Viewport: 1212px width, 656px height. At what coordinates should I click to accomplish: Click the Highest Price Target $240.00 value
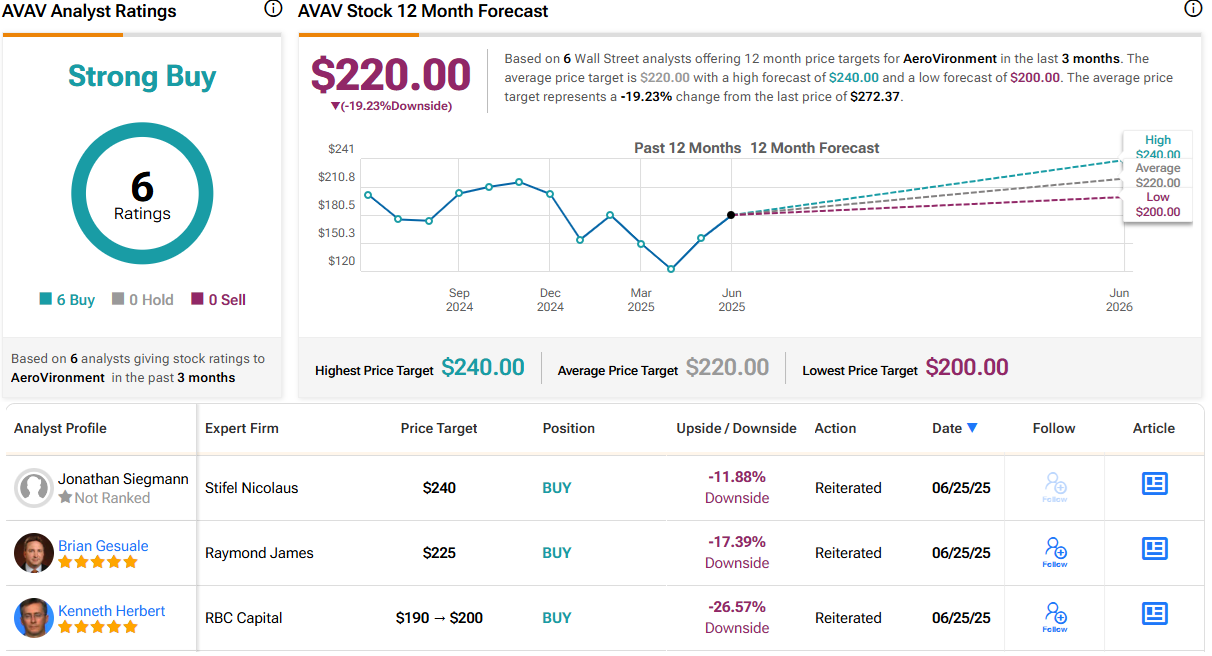483,368
